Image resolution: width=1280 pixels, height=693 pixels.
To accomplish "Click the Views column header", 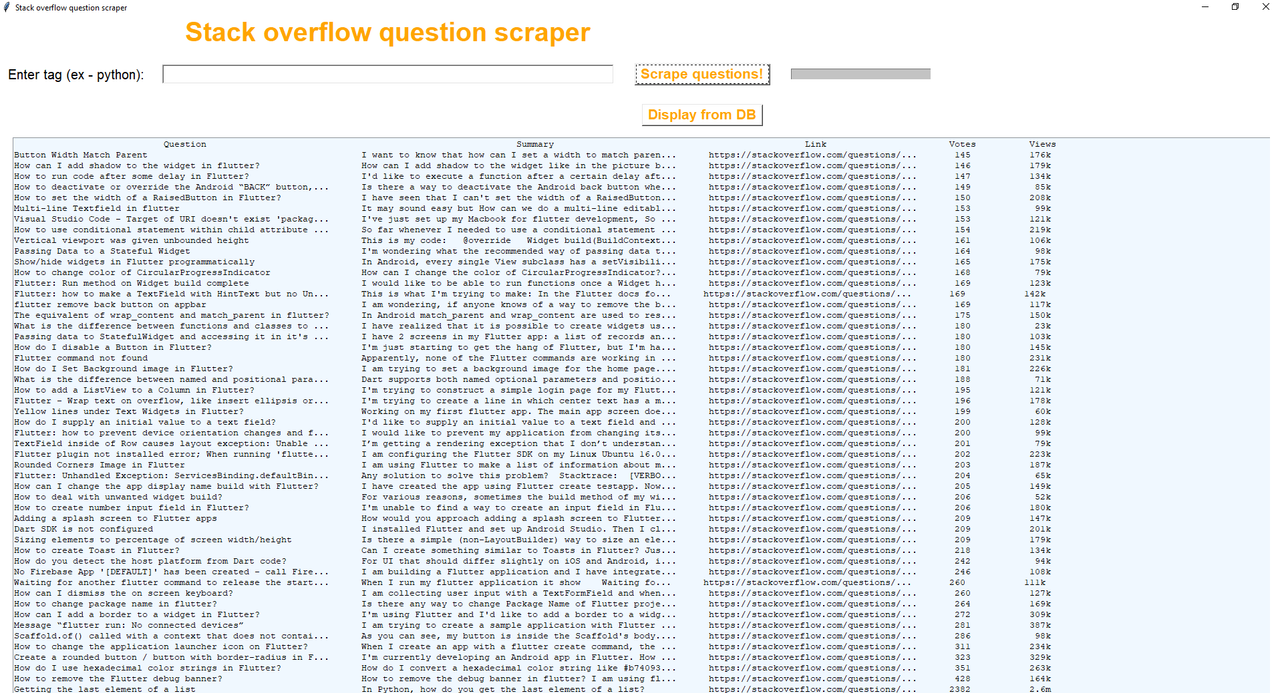I will (1042, 144).
